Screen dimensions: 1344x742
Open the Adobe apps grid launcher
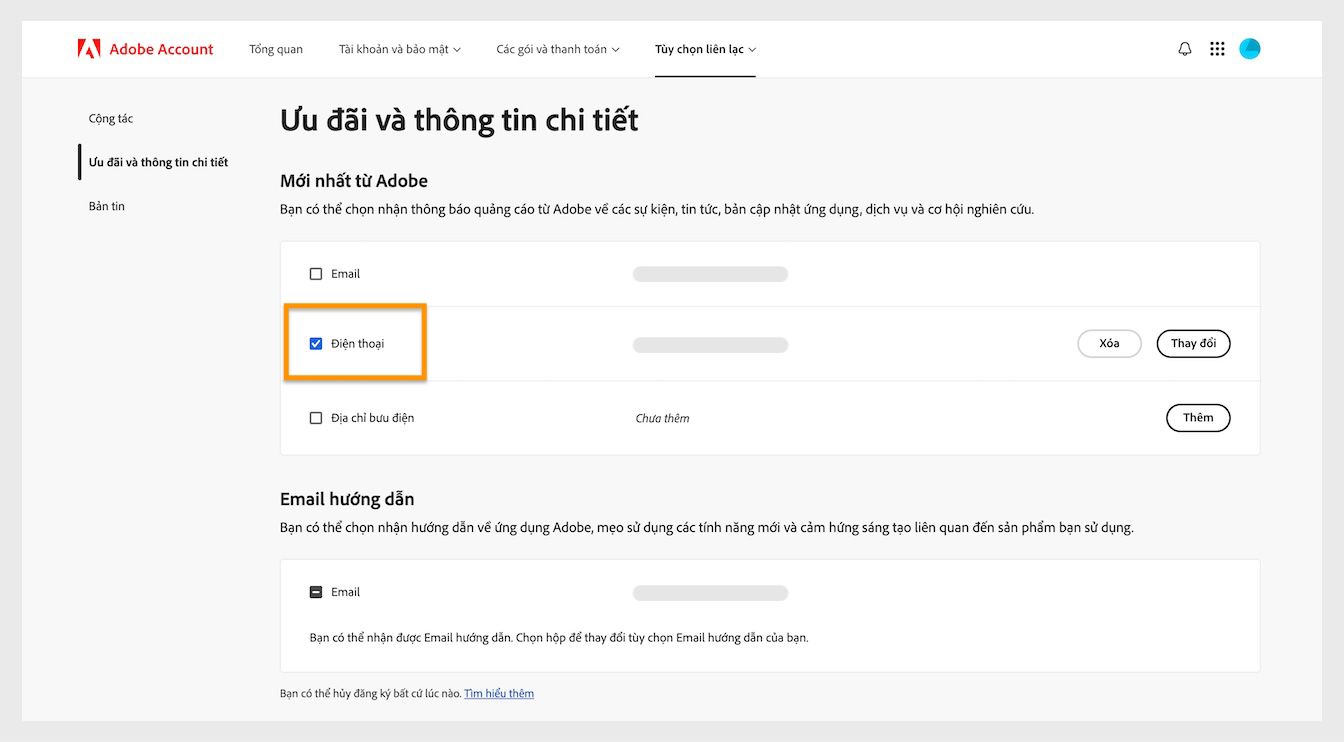1217,48
